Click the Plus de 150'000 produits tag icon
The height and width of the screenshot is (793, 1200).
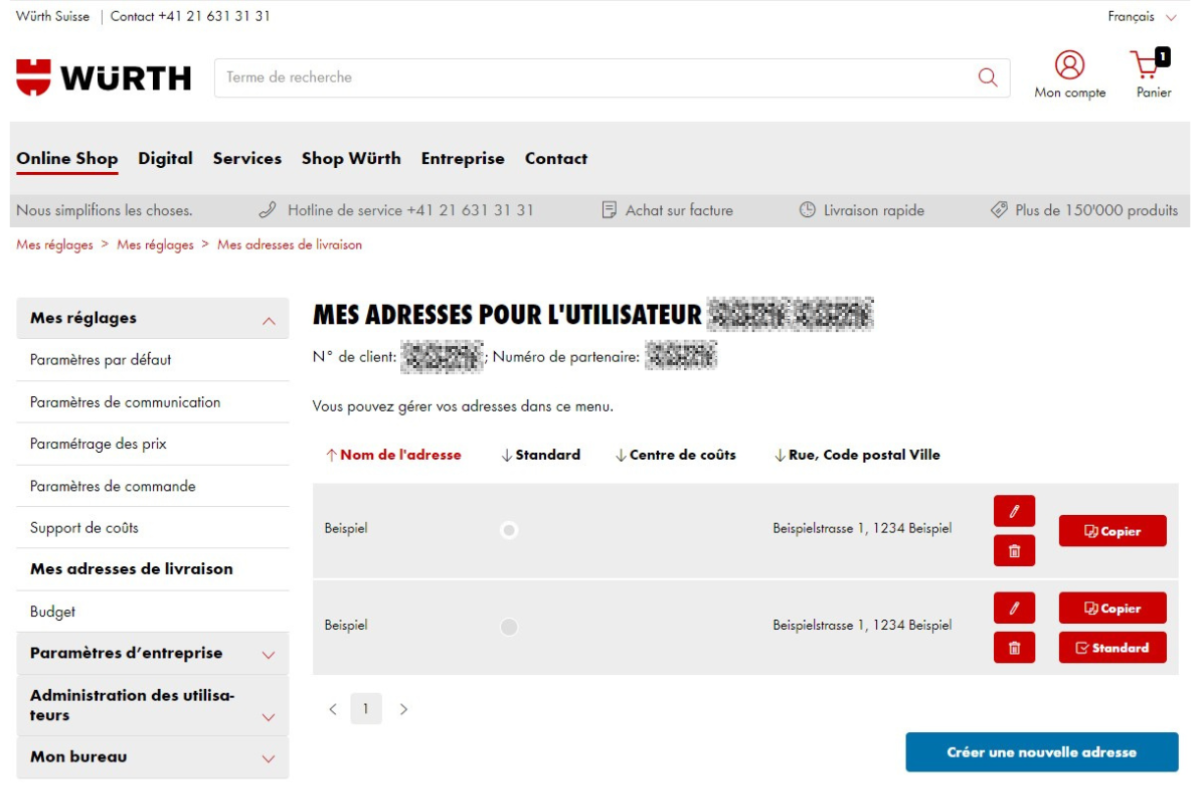click(x=998, y=210)
